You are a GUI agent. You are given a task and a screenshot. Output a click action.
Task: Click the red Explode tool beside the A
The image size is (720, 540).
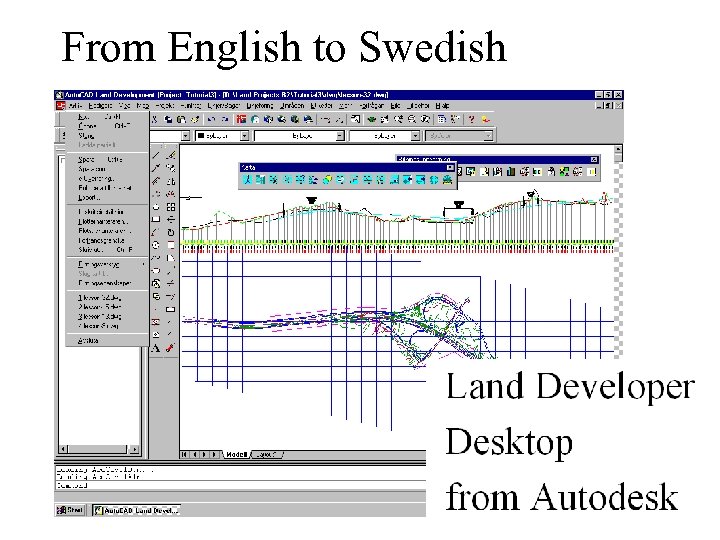pyautogui.click(x=171, y=348)
